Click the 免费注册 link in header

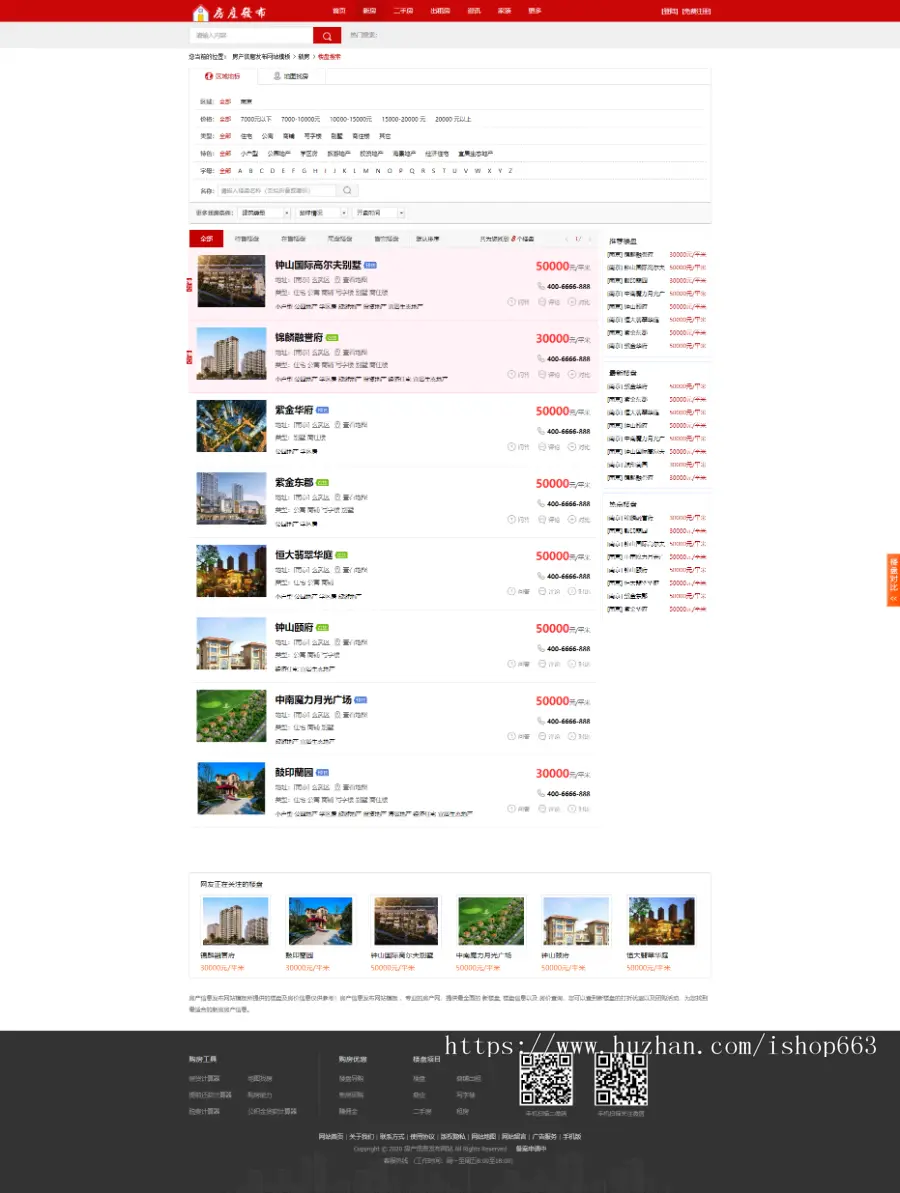pos(696,11)
